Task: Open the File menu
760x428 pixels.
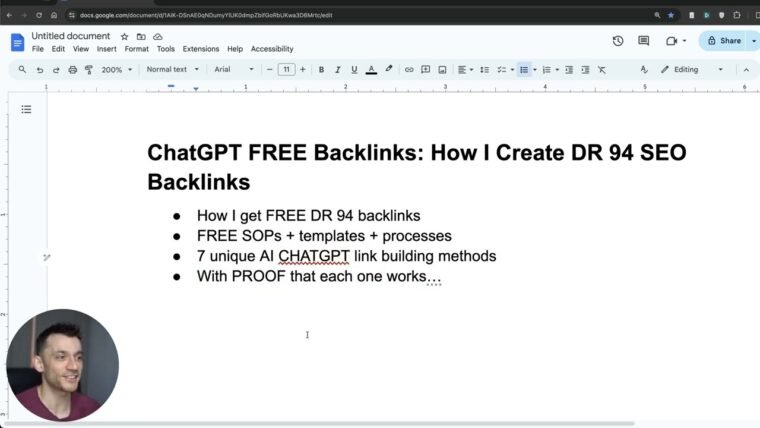Action: [x=37, y=49]
